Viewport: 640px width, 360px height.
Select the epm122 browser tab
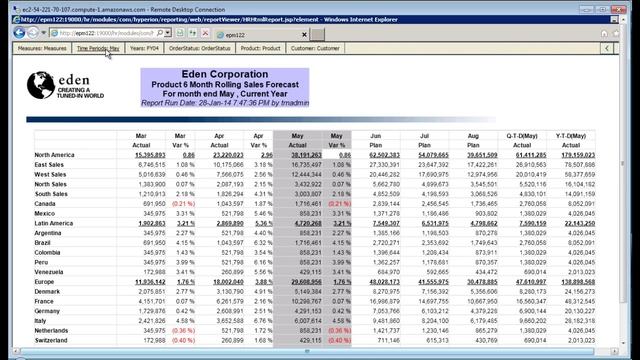(x=261, y=35)
